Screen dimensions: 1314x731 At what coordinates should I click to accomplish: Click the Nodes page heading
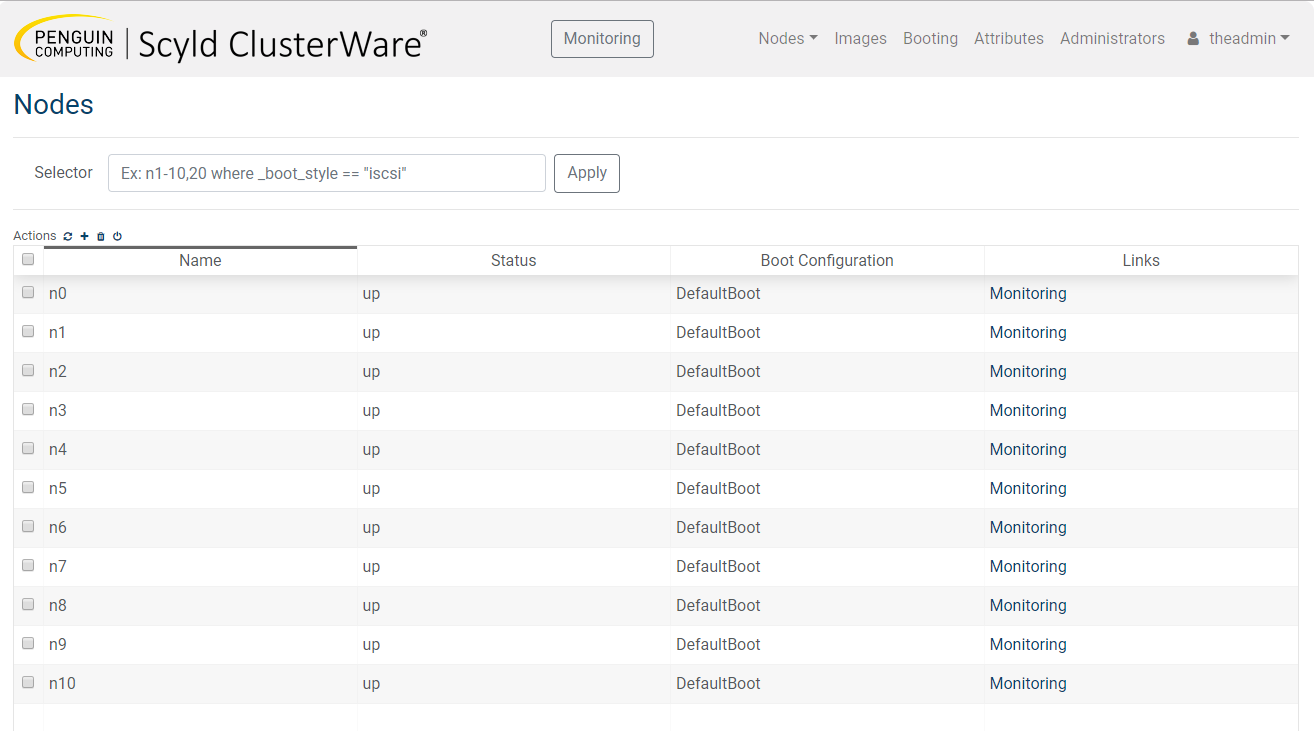tap(54, 105)
